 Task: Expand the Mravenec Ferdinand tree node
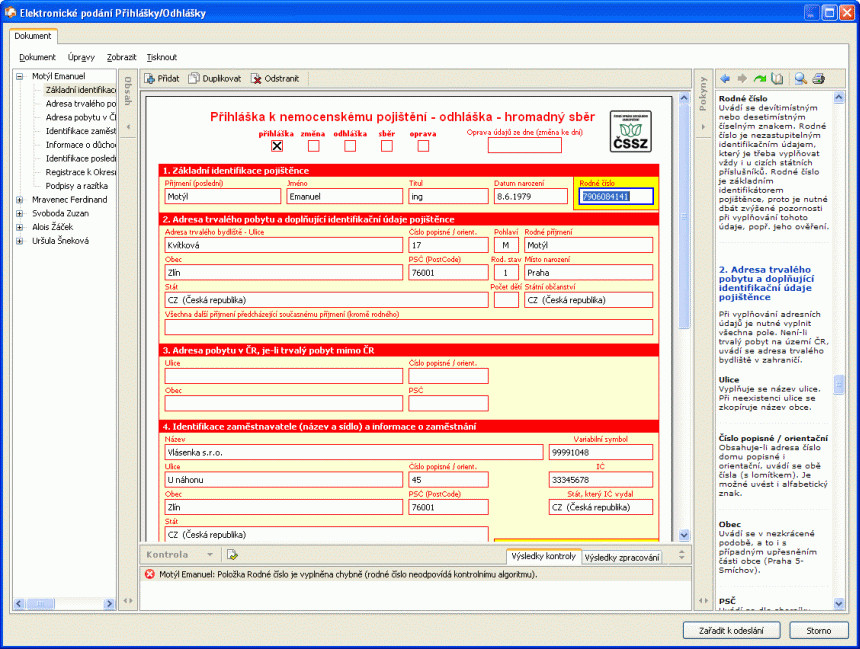point(20,200)
